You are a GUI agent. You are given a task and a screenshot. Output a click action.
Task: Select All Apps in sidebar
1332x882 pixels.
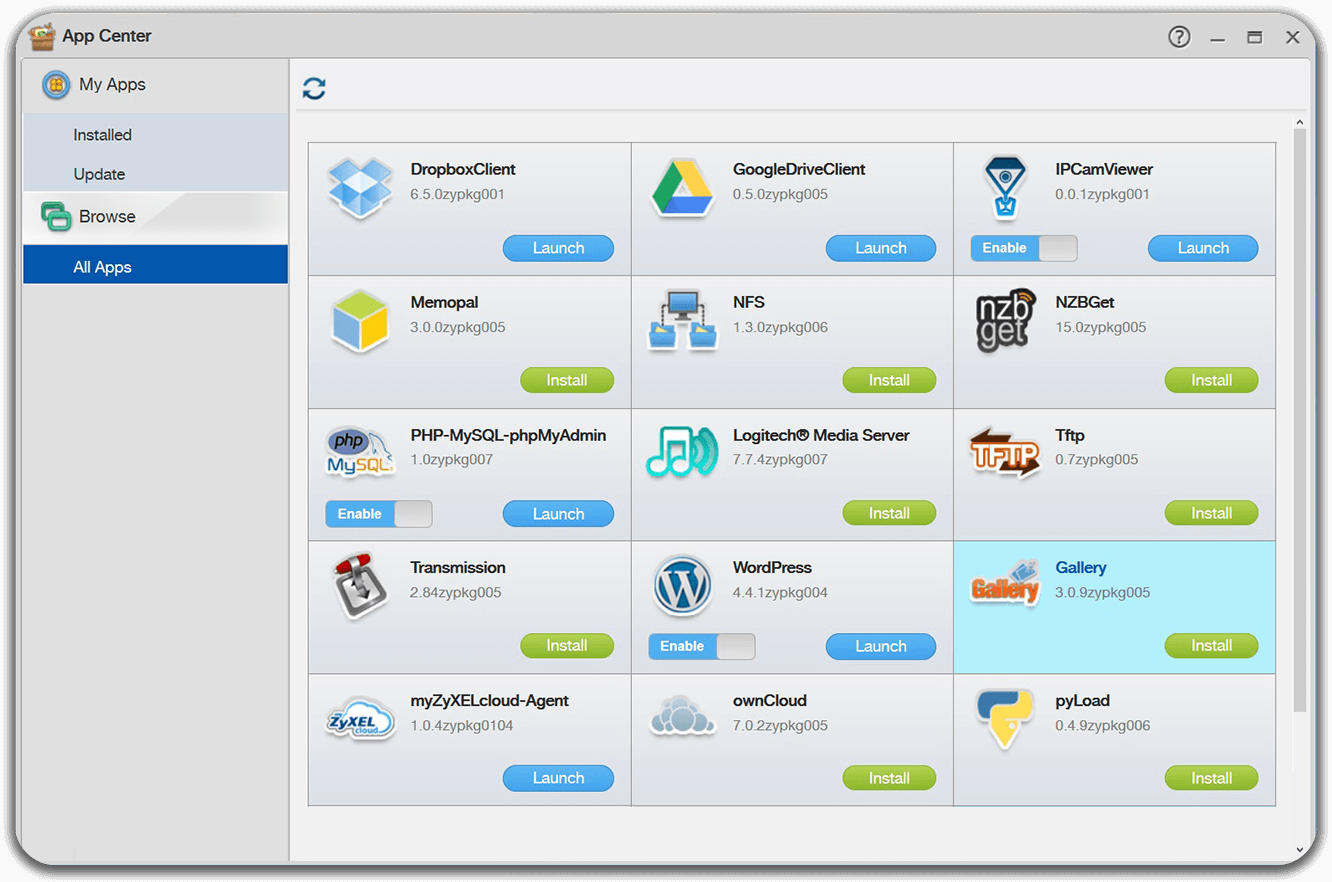pyautogui.click(x=156, y=267)
